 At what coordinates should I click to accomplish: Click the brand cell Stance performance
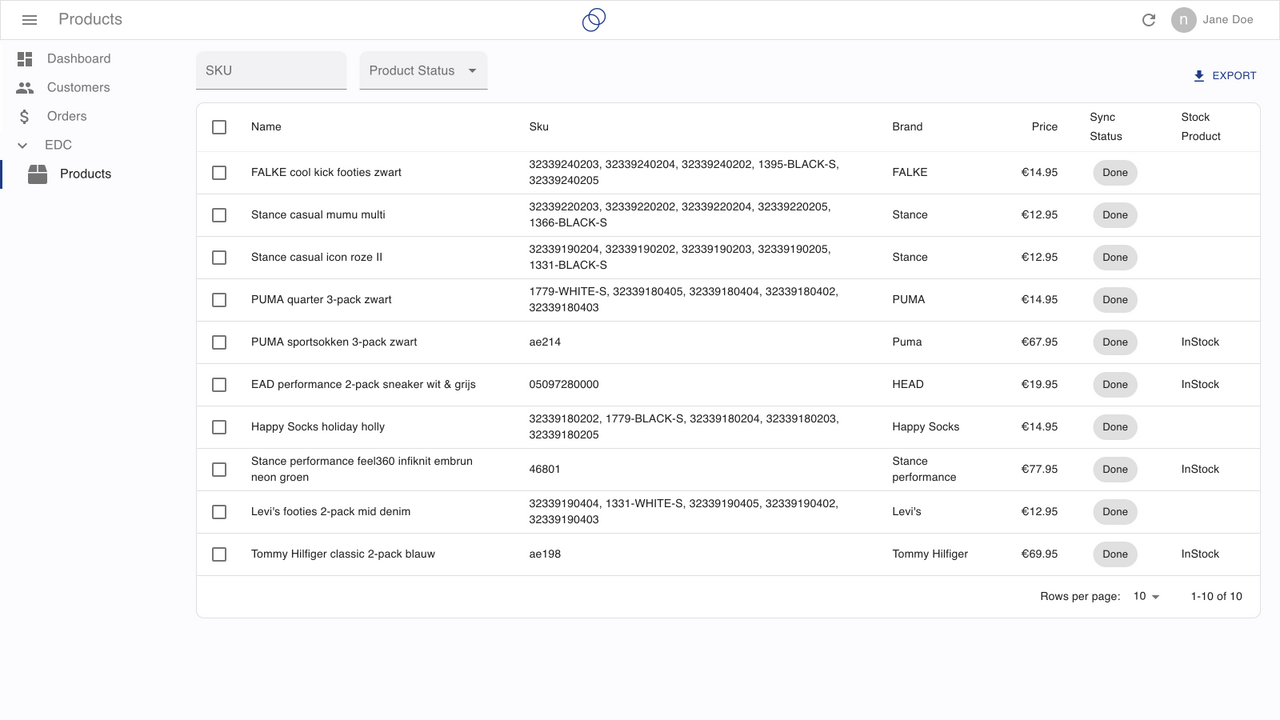924,469
